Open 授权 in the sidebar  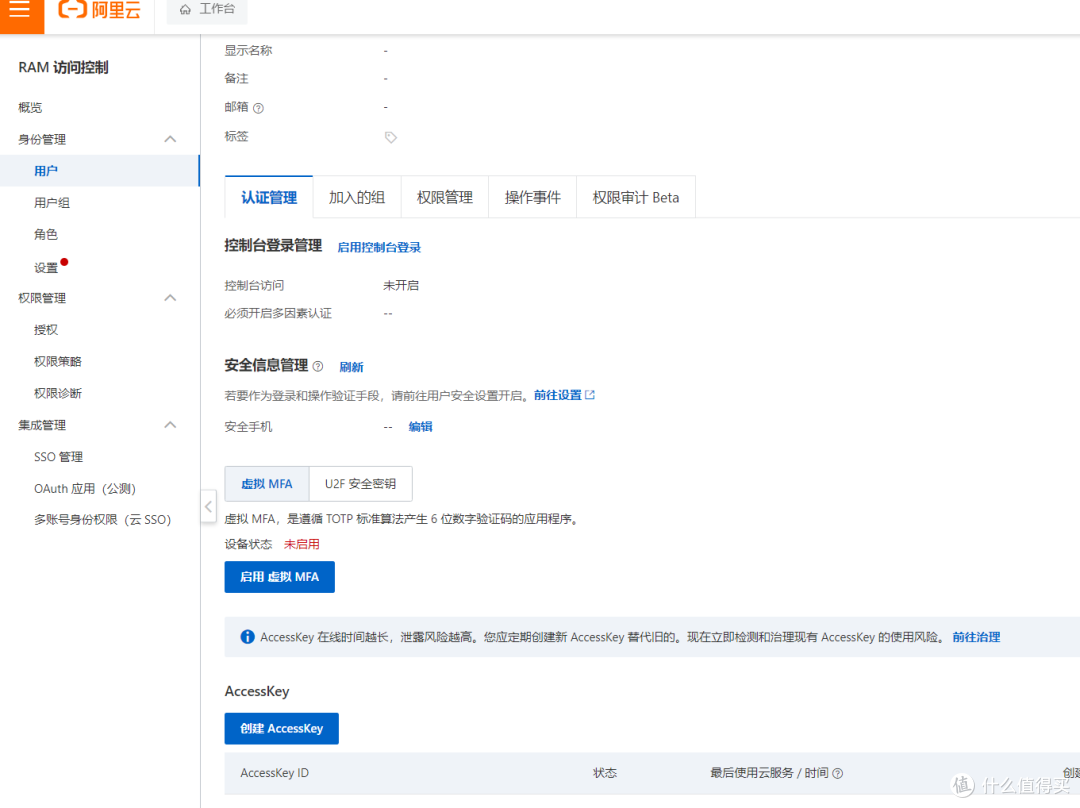point(45,330)
